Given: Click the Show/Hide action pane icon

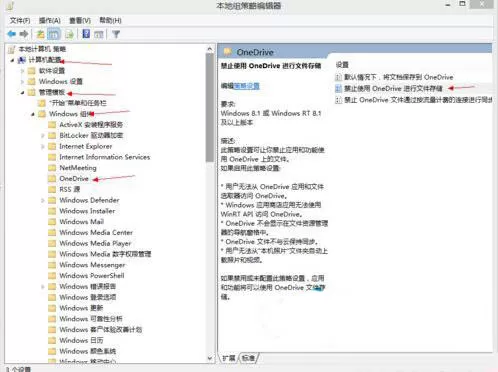Looking at the screenshot, I should pyautogui.click(x=99, y=34).
